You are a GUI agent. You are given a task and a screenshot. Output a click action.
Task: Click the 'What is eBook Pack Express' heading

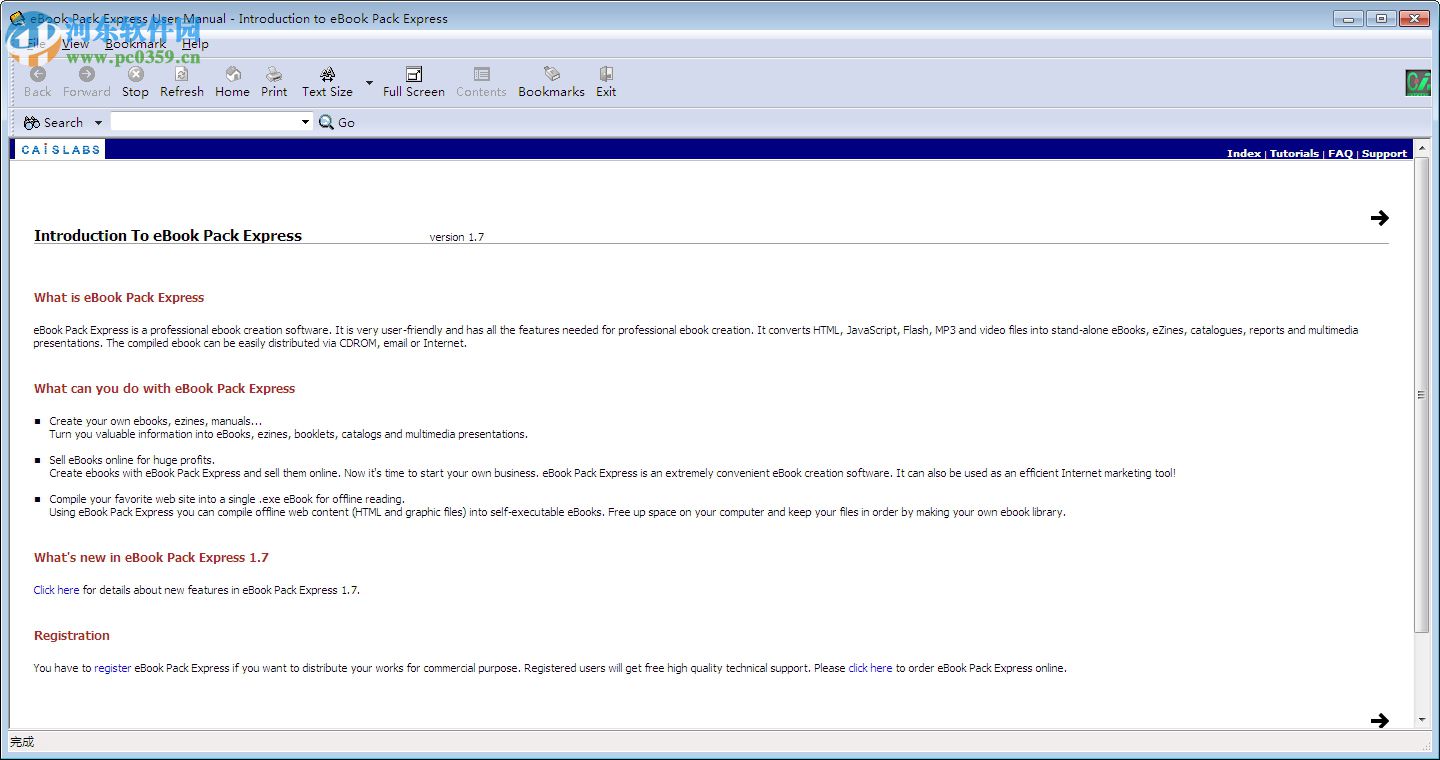119,297
